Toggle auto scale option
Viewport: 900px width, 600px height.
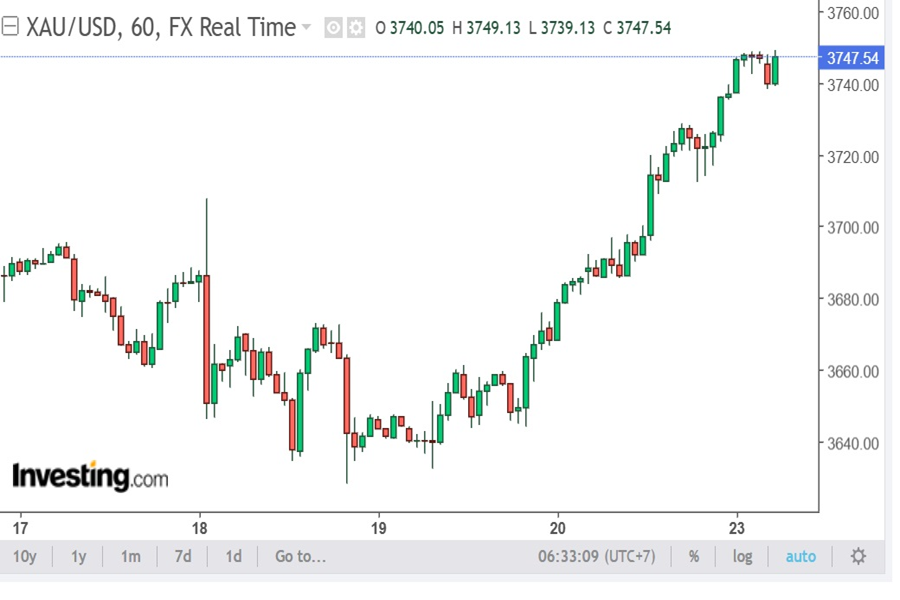(x=800, y=556)
